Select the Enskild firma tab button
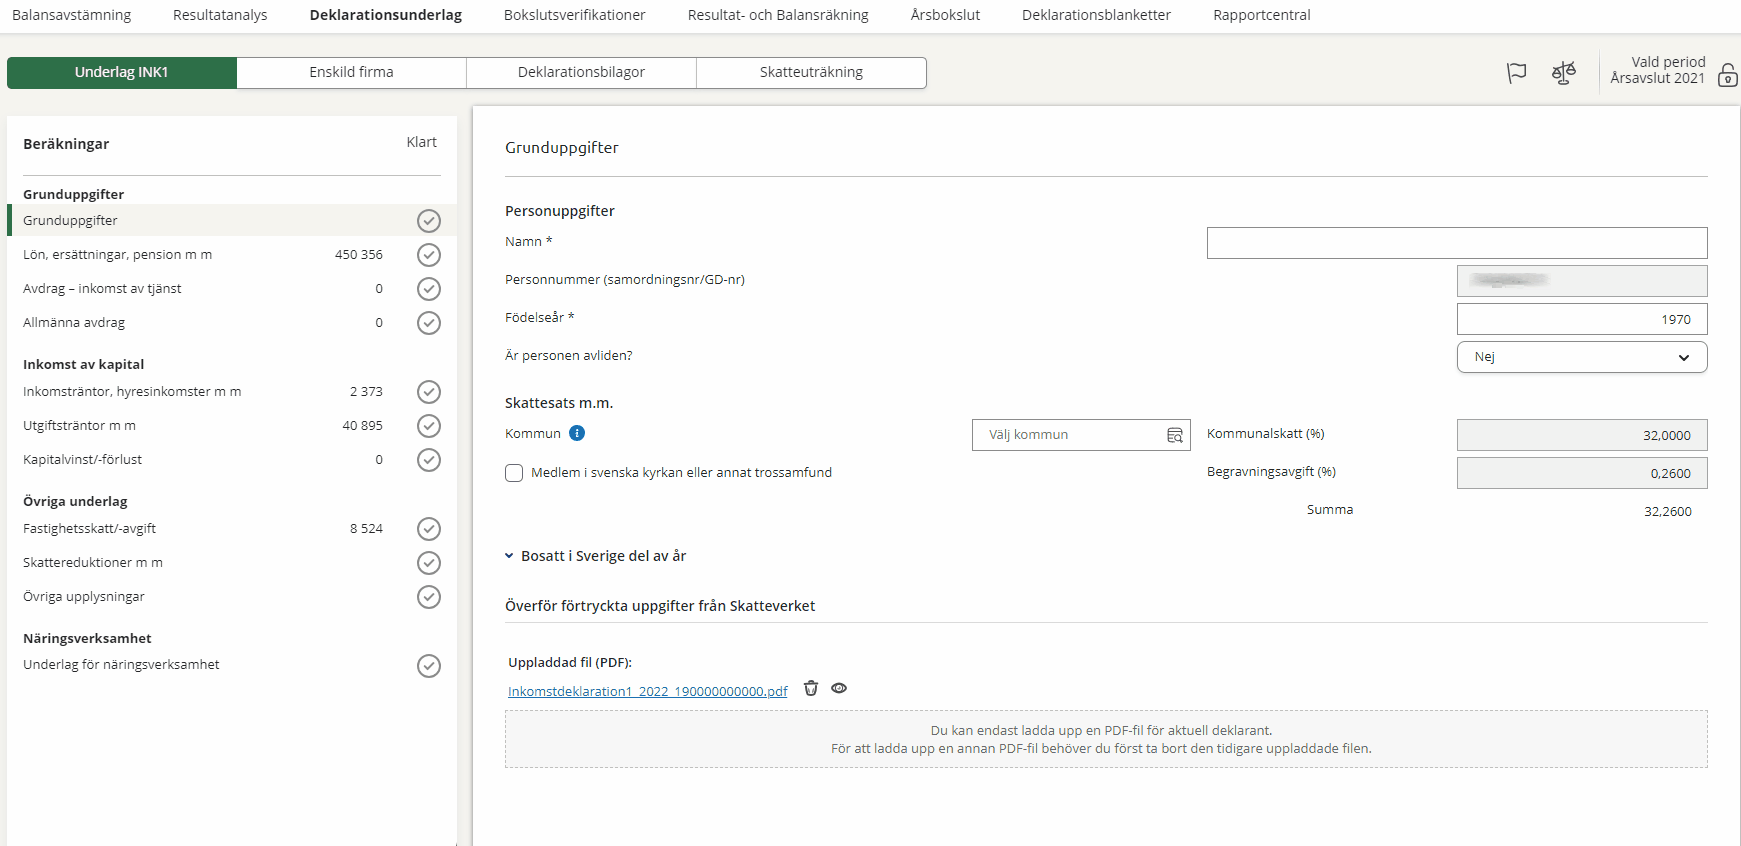Image resolution: width=1741 pixels, height=846 pixels. point(351,72)
